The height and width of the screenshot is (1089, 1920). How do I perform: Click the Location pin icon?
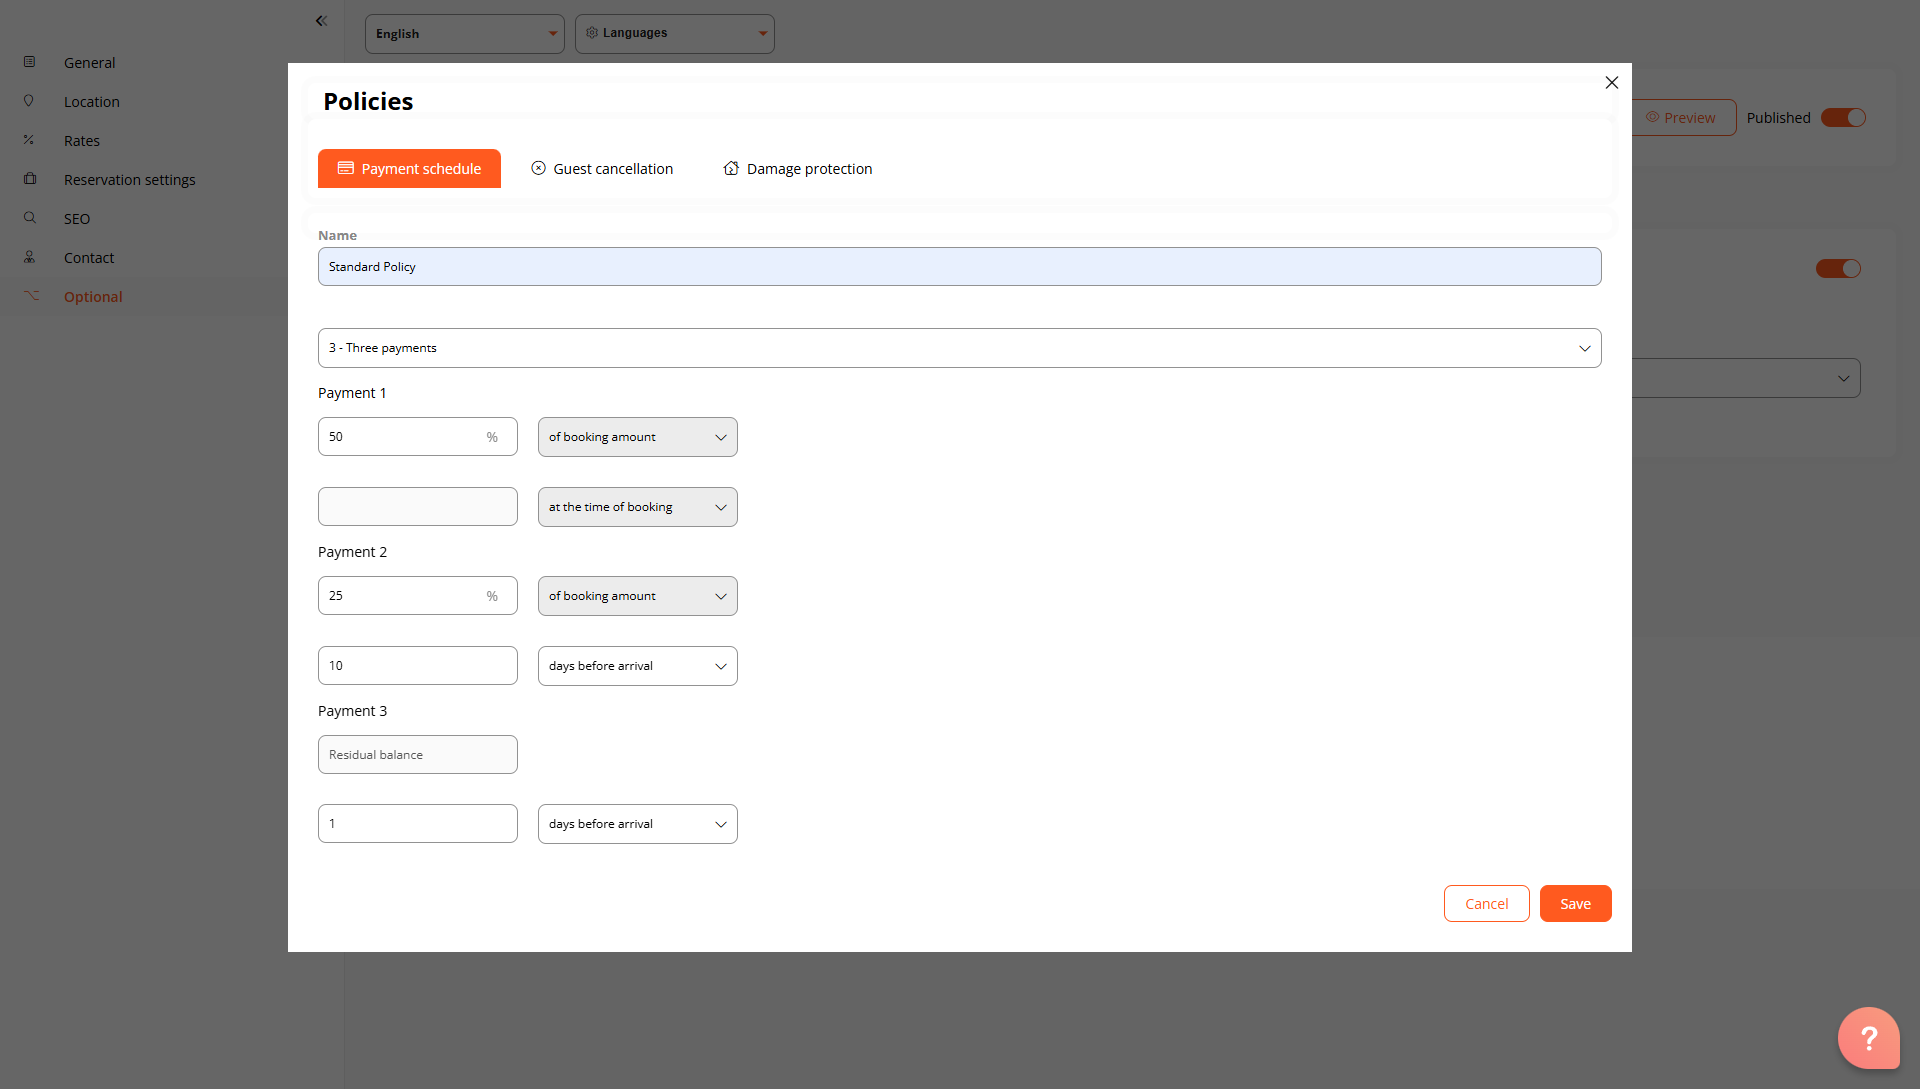tap(29, 101)
